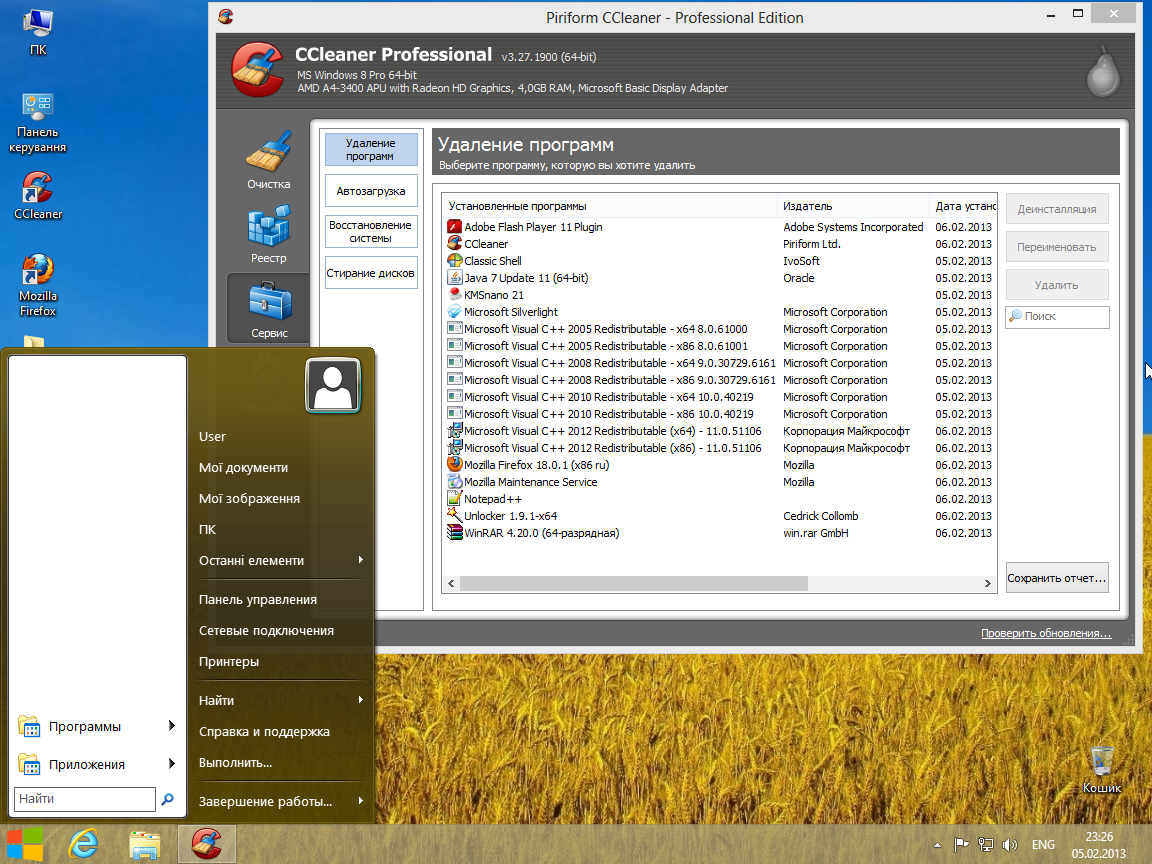This screenshot has height=864, width=1152.
Task: Click the Удалить button
Action: point(1056,285)
